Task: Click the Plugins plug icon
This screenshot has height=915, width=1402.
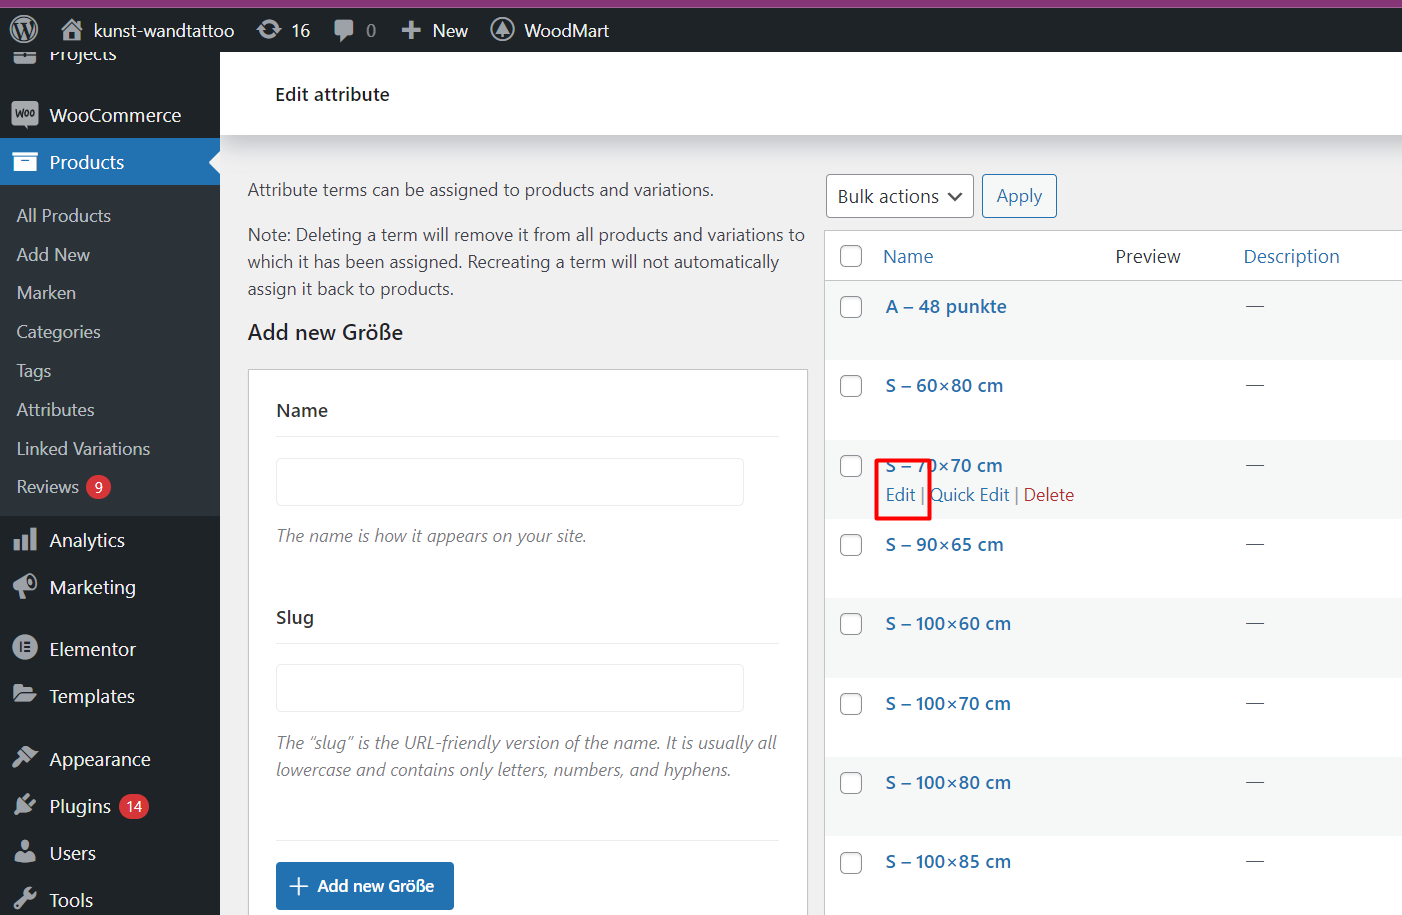Action: [25, 805]
